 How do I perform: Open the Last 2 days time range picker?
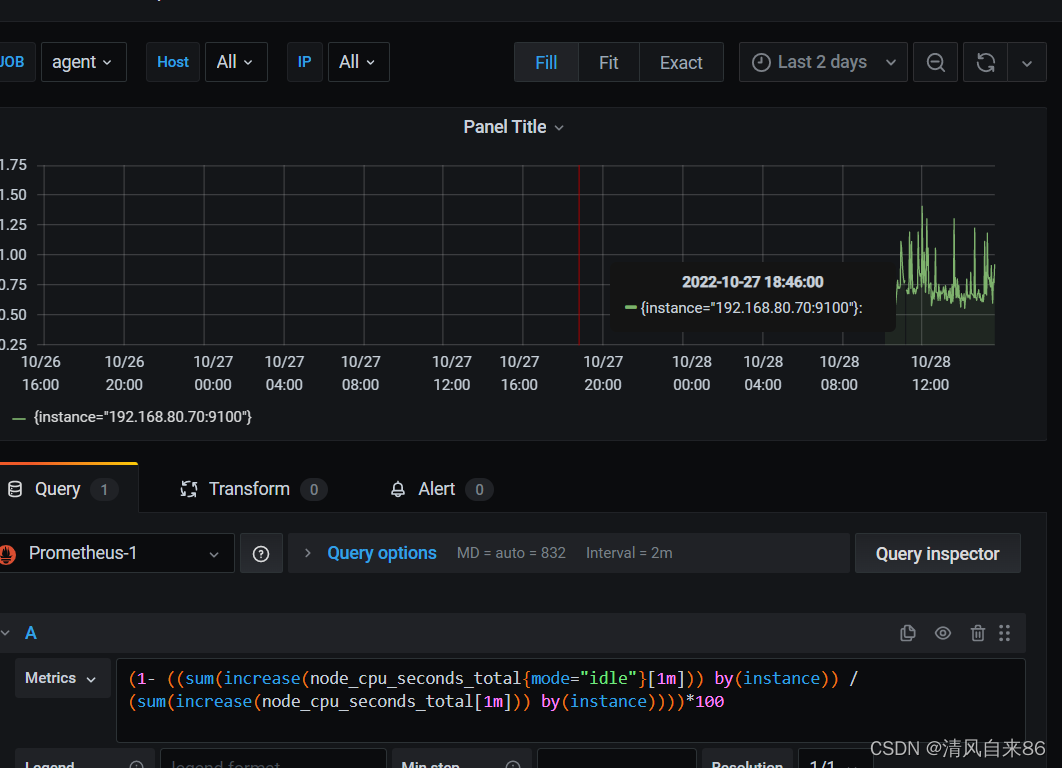pyautogui.click(x=822, y=62)
